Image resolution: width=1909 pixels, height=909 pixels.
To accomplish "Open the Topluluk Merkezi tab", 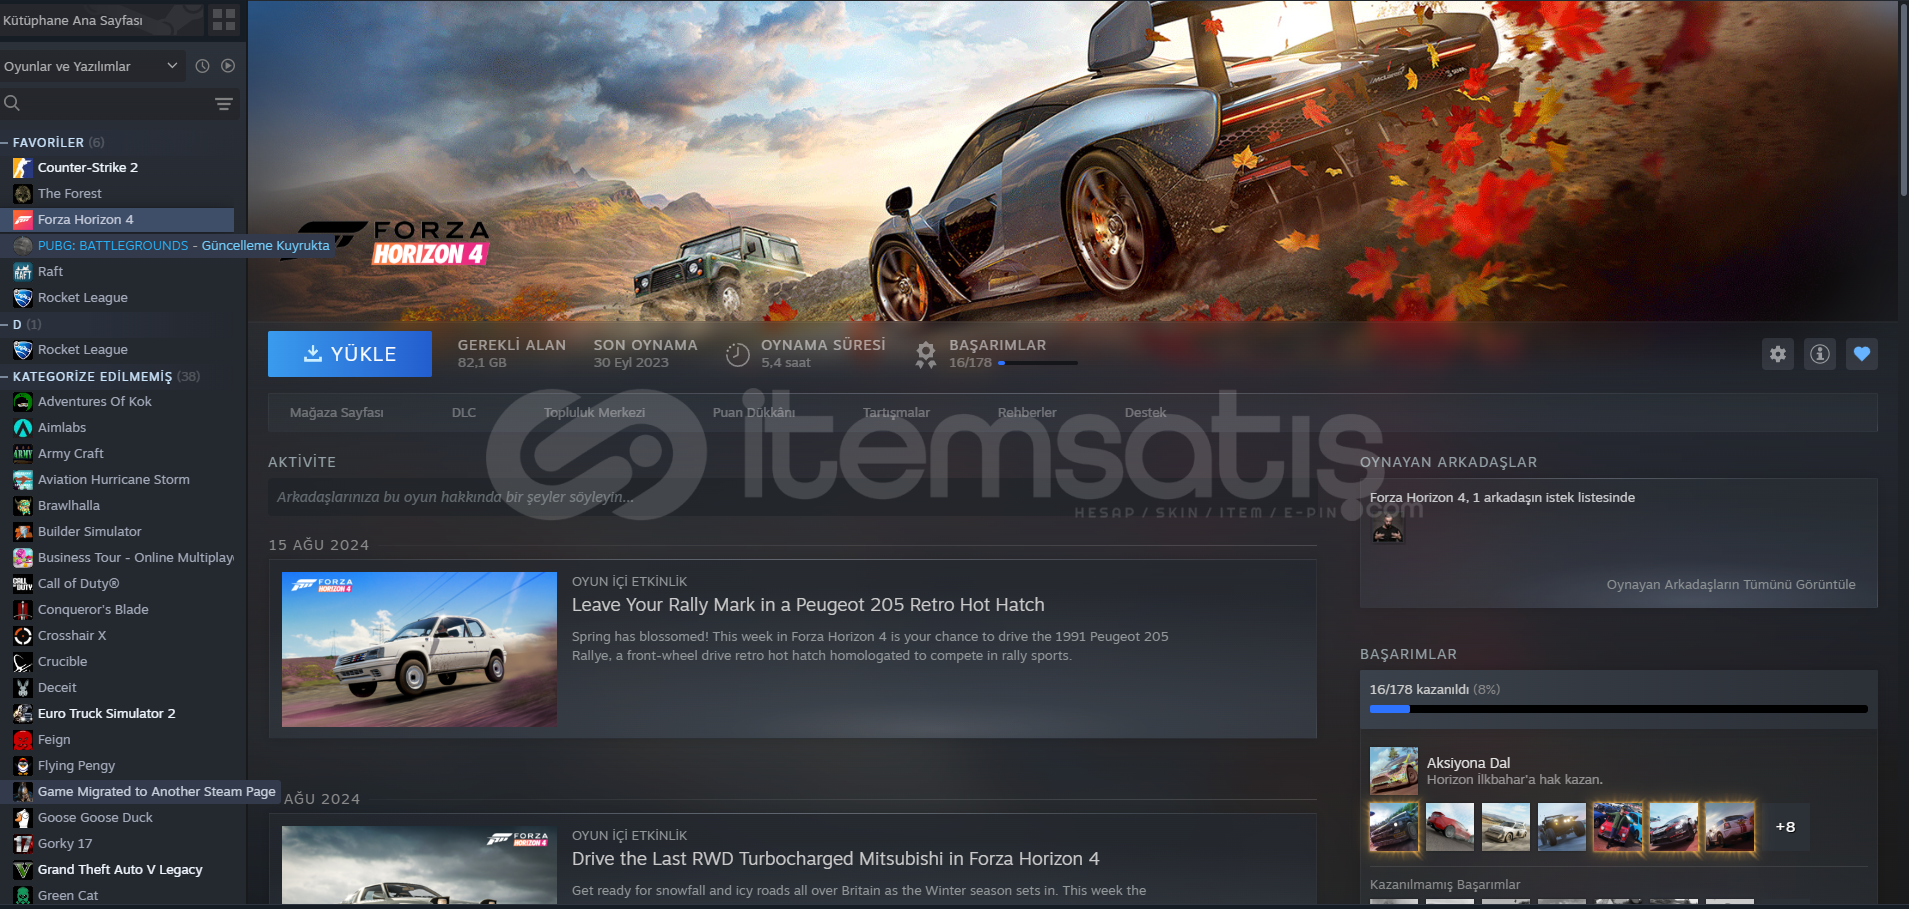I will (x=594, y=413).
